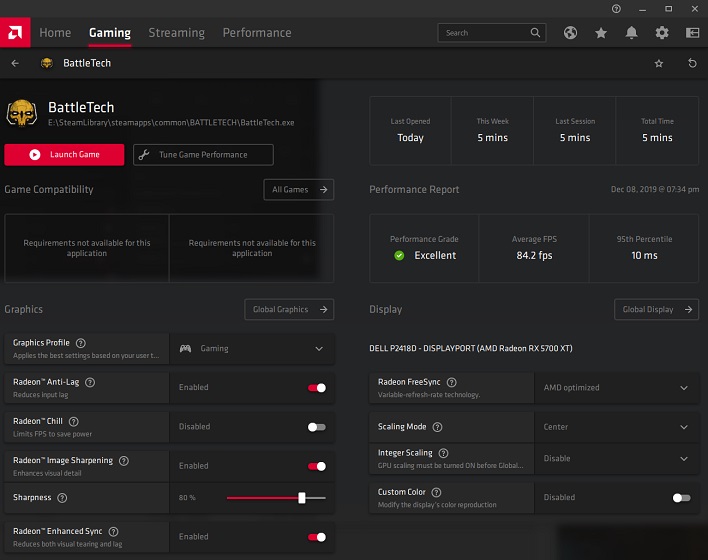Click the Average FPS 84.2 fps value

(534, 256)
